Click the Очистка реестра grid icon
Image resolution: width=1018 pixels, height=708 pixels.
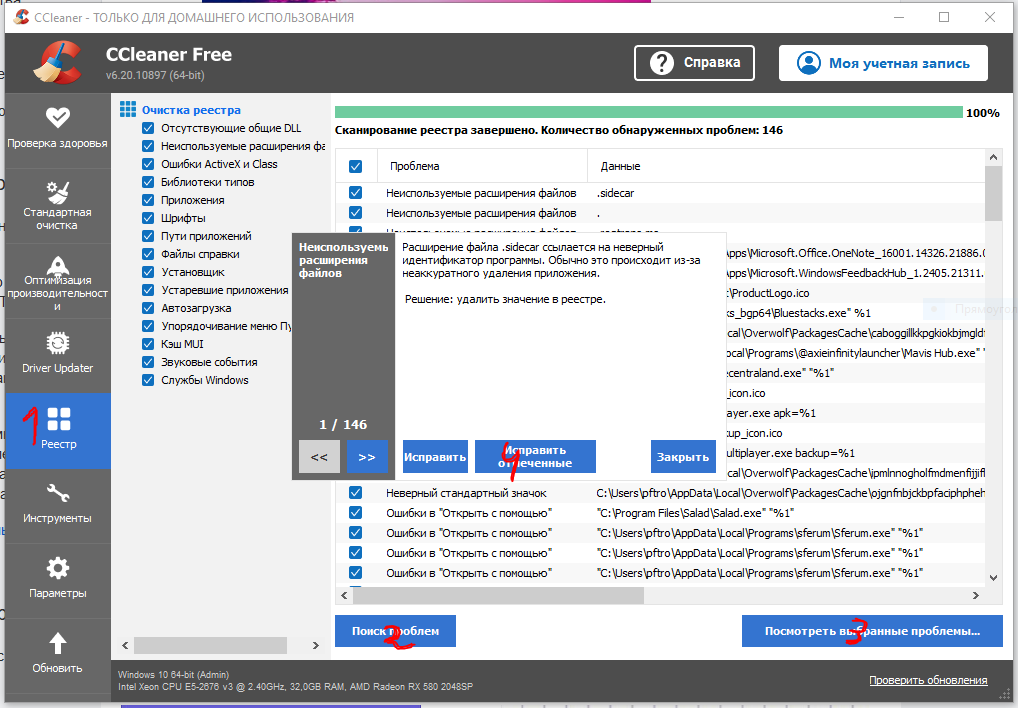click(x=128, y=109)
